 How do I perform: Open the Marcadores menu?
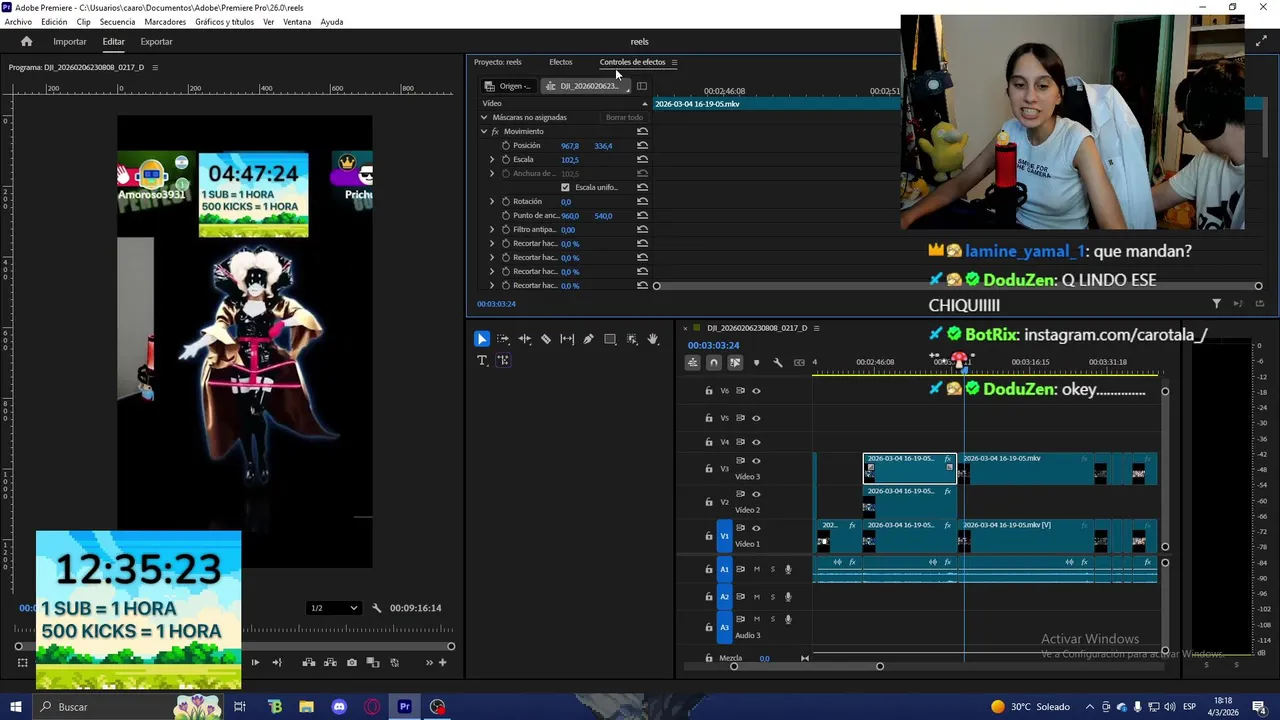pyautogui.click(x=165, y=22)
